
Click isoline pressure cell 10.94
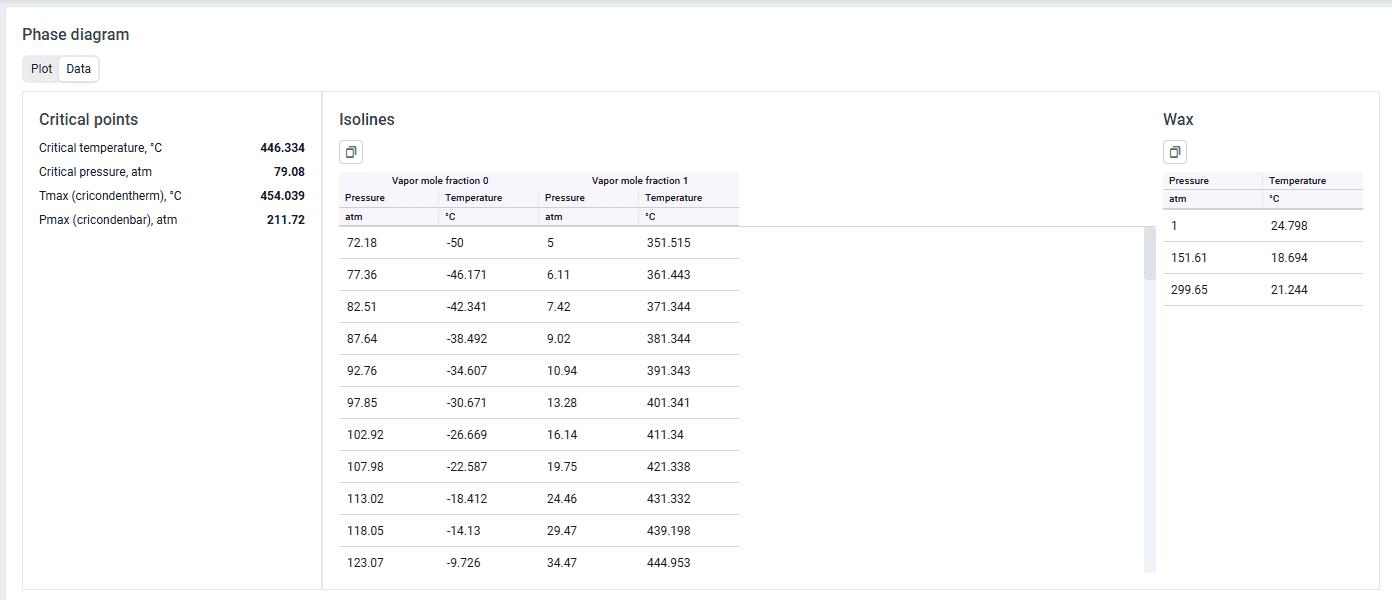[x=589, y=371]
